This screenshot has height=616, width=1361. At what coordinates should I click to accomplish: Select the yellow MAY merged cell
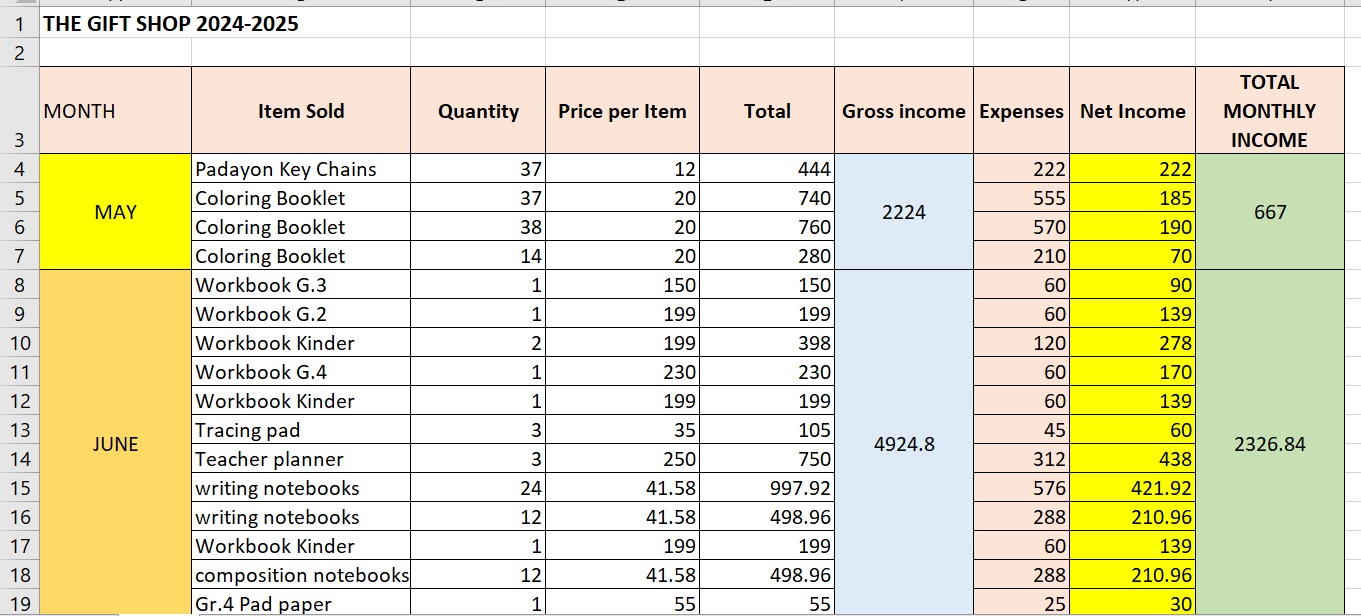[x=115, y=212]
